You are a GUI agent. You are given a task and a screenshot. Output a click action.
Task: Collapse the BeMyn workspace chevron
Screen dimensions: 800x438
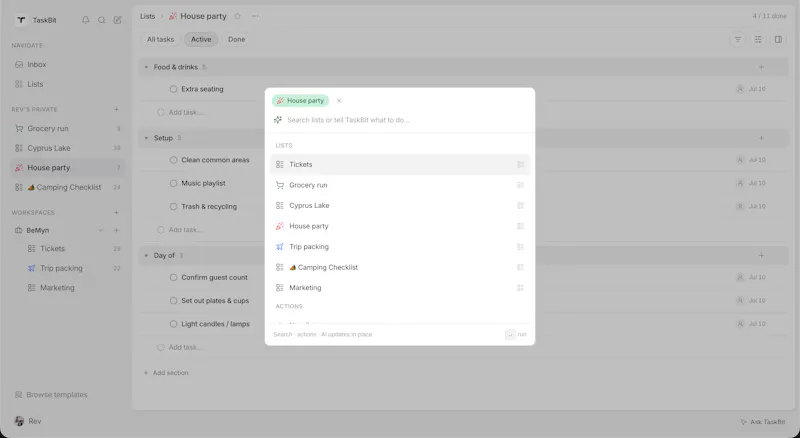pos(101,230)
